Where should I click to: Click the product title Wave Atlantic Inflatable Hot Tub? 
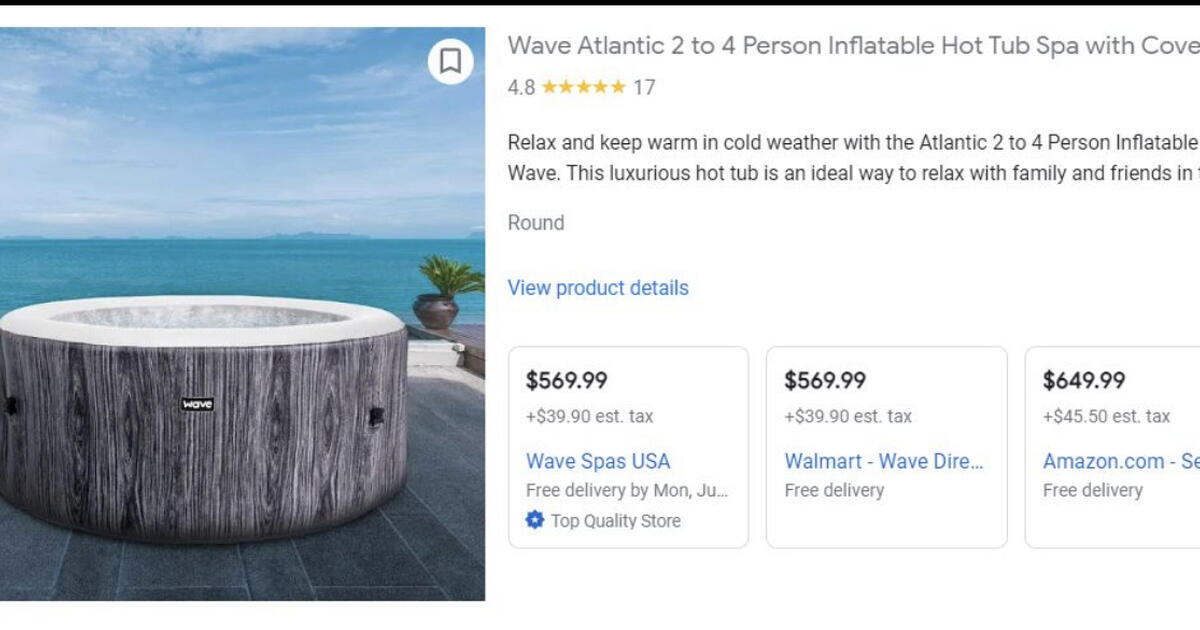click(850, 45)
